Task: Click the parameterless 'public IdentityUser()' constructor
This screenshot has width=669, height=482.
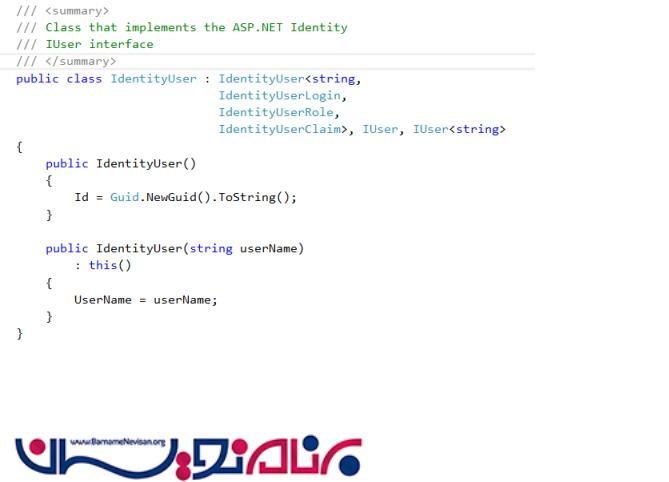Action: (121, 164)
